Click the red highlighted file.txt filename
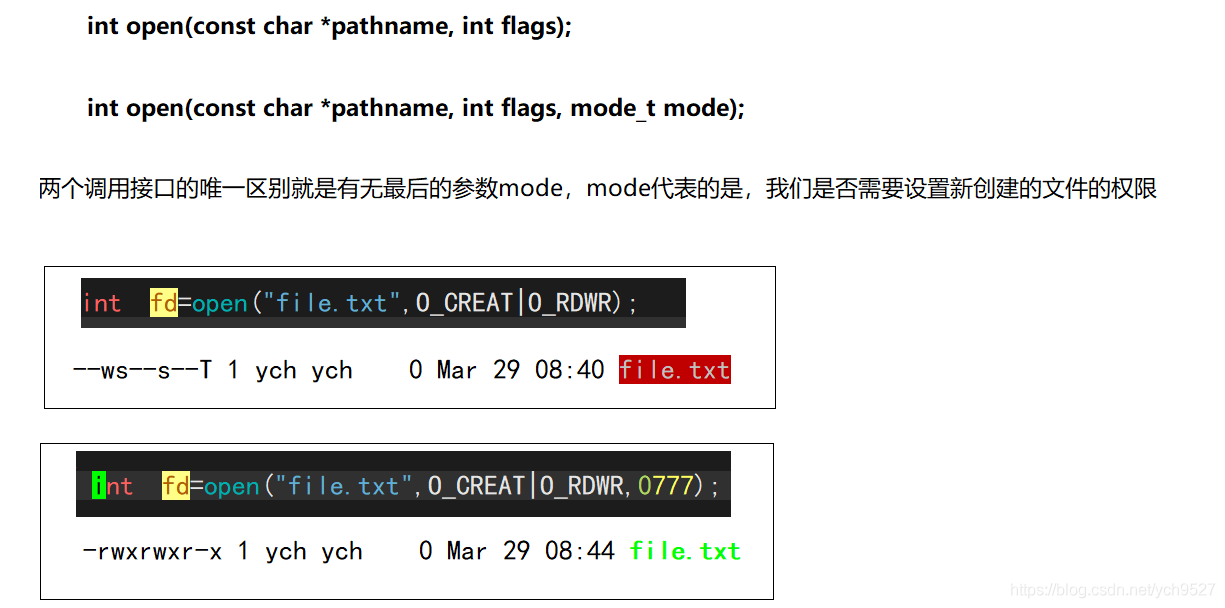The image size is (1225, 608). (675, 370)
